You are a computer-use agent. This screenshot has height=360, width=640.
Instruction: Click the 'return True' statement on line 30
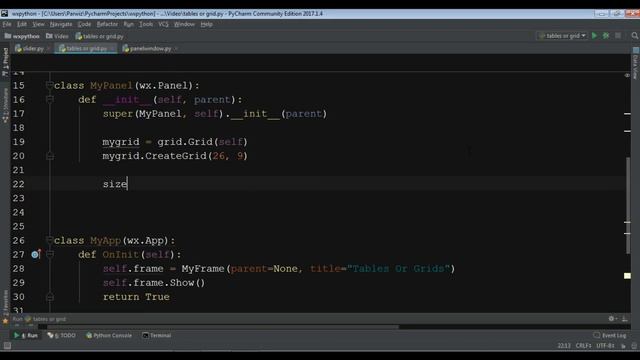coord(136,297)
